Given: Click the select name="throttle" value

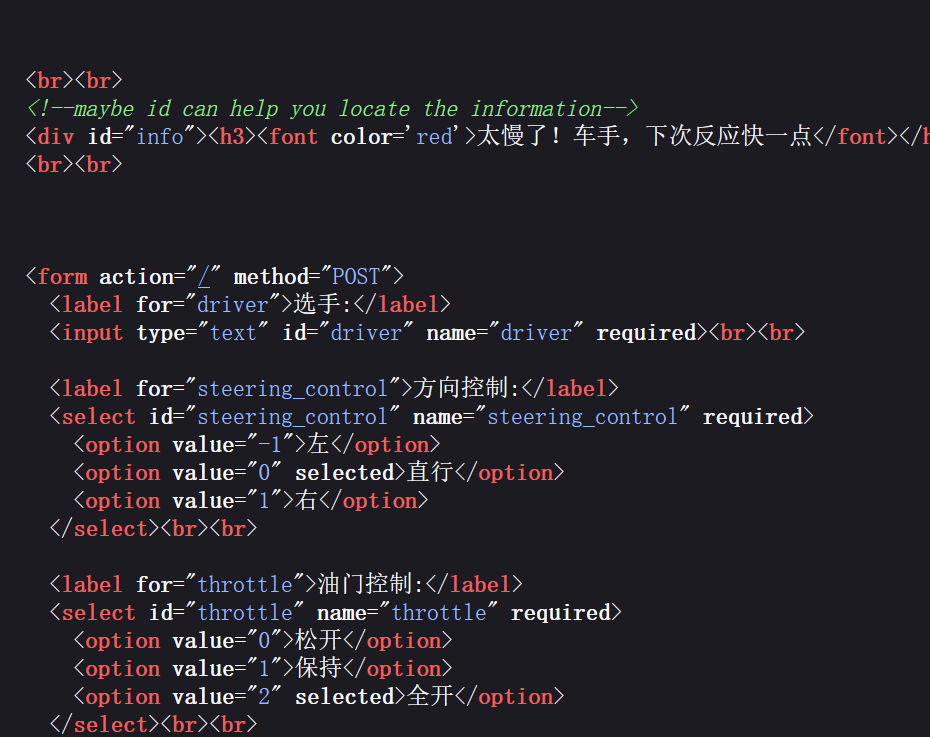Looking at the screenshot, I should click(x=439, y=612).
